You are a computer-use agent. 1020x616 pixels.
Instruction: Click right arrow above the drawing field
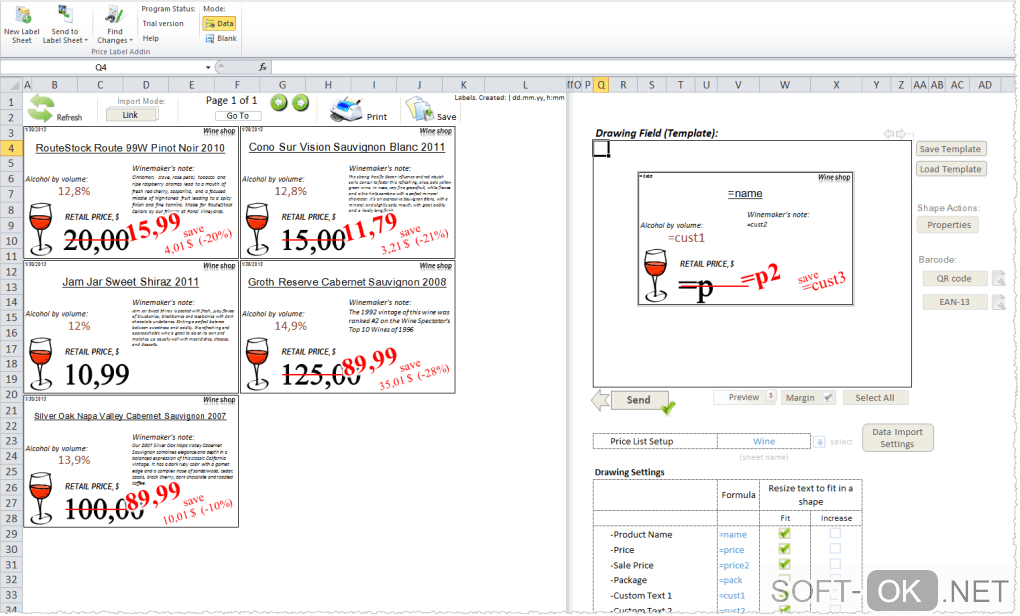pyautogui.click(x=902, y=133)
